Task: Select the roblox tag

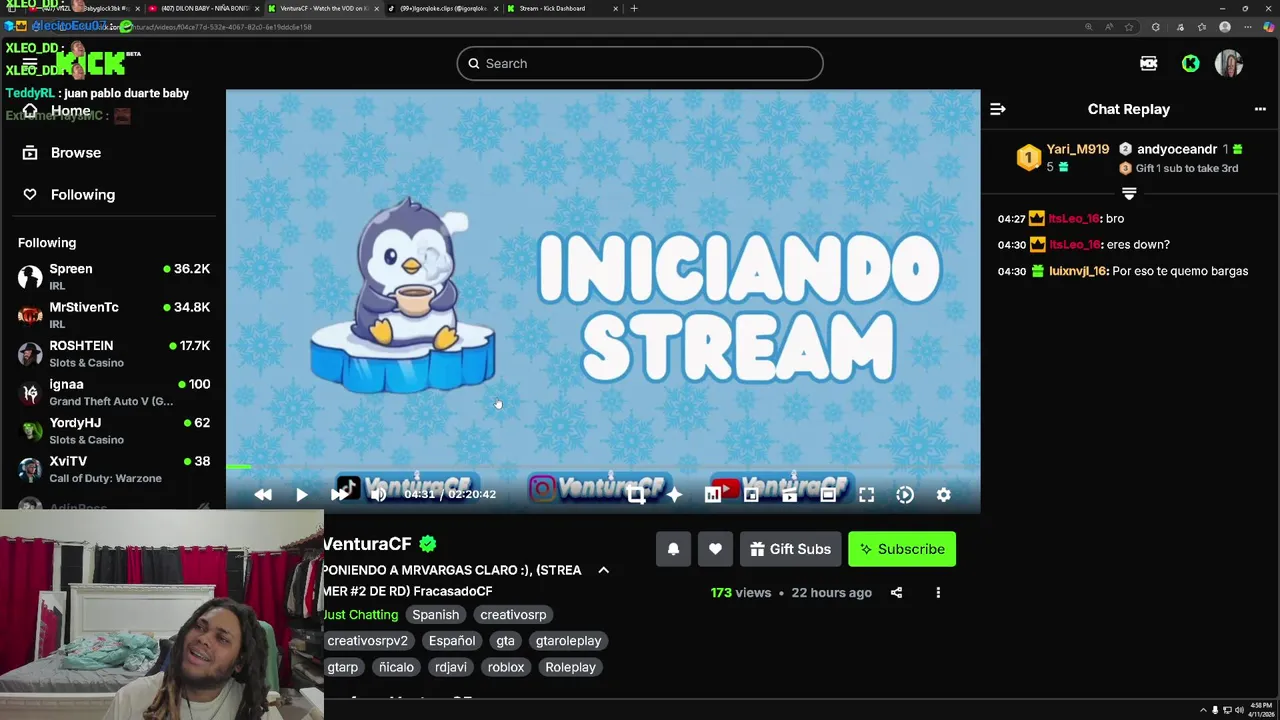Action: tap(506, 667)
